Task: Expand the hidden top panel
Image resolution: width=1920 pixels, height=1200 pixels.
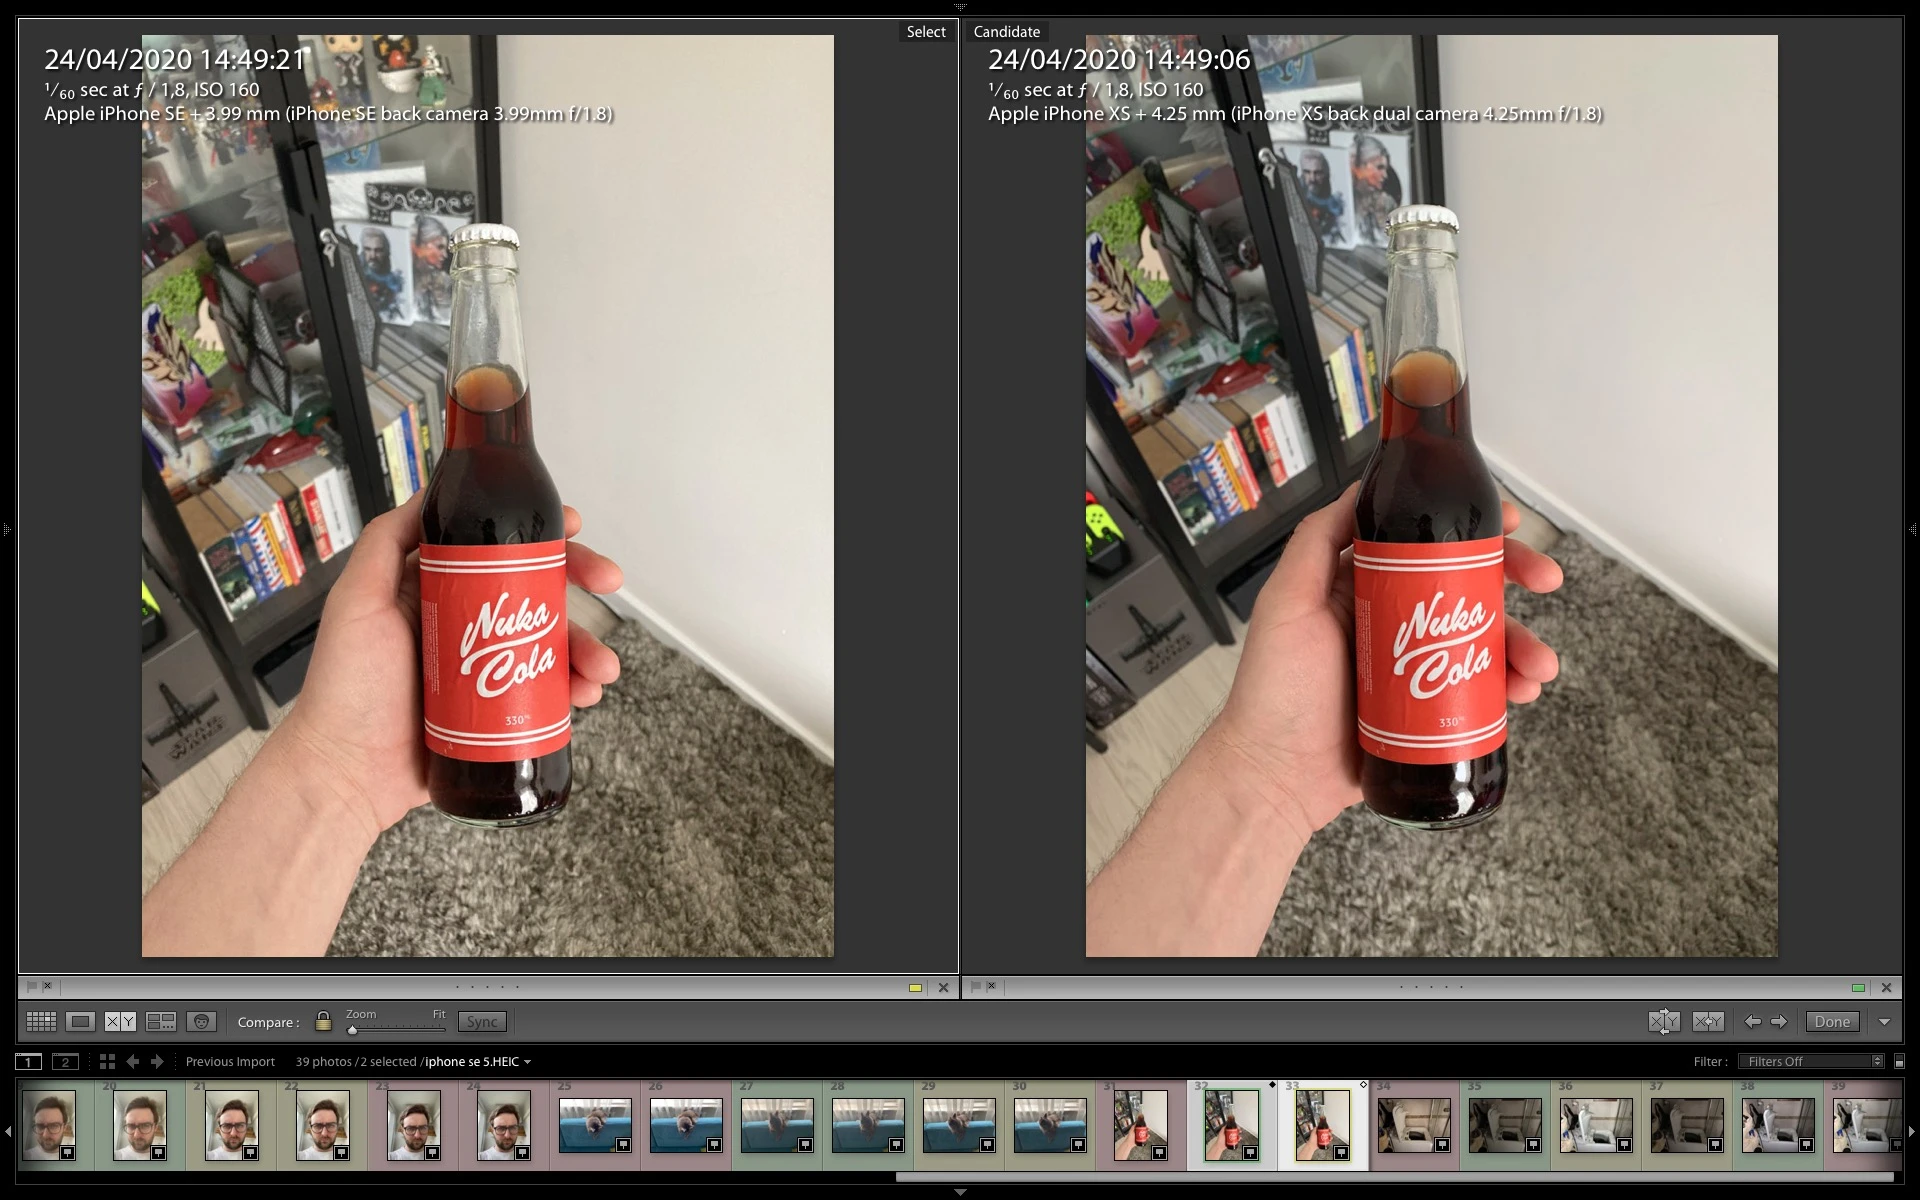Action: [960, 6]
